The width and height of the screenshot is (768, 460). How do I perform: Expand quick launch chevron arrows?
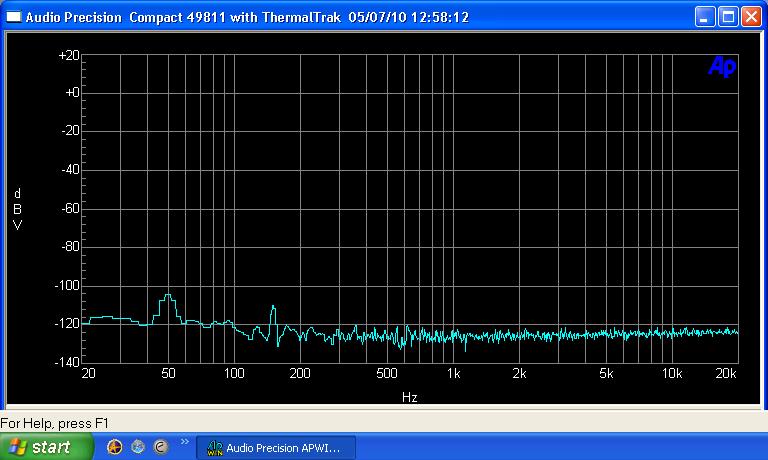pyautogui.click(x=185, y=441)
